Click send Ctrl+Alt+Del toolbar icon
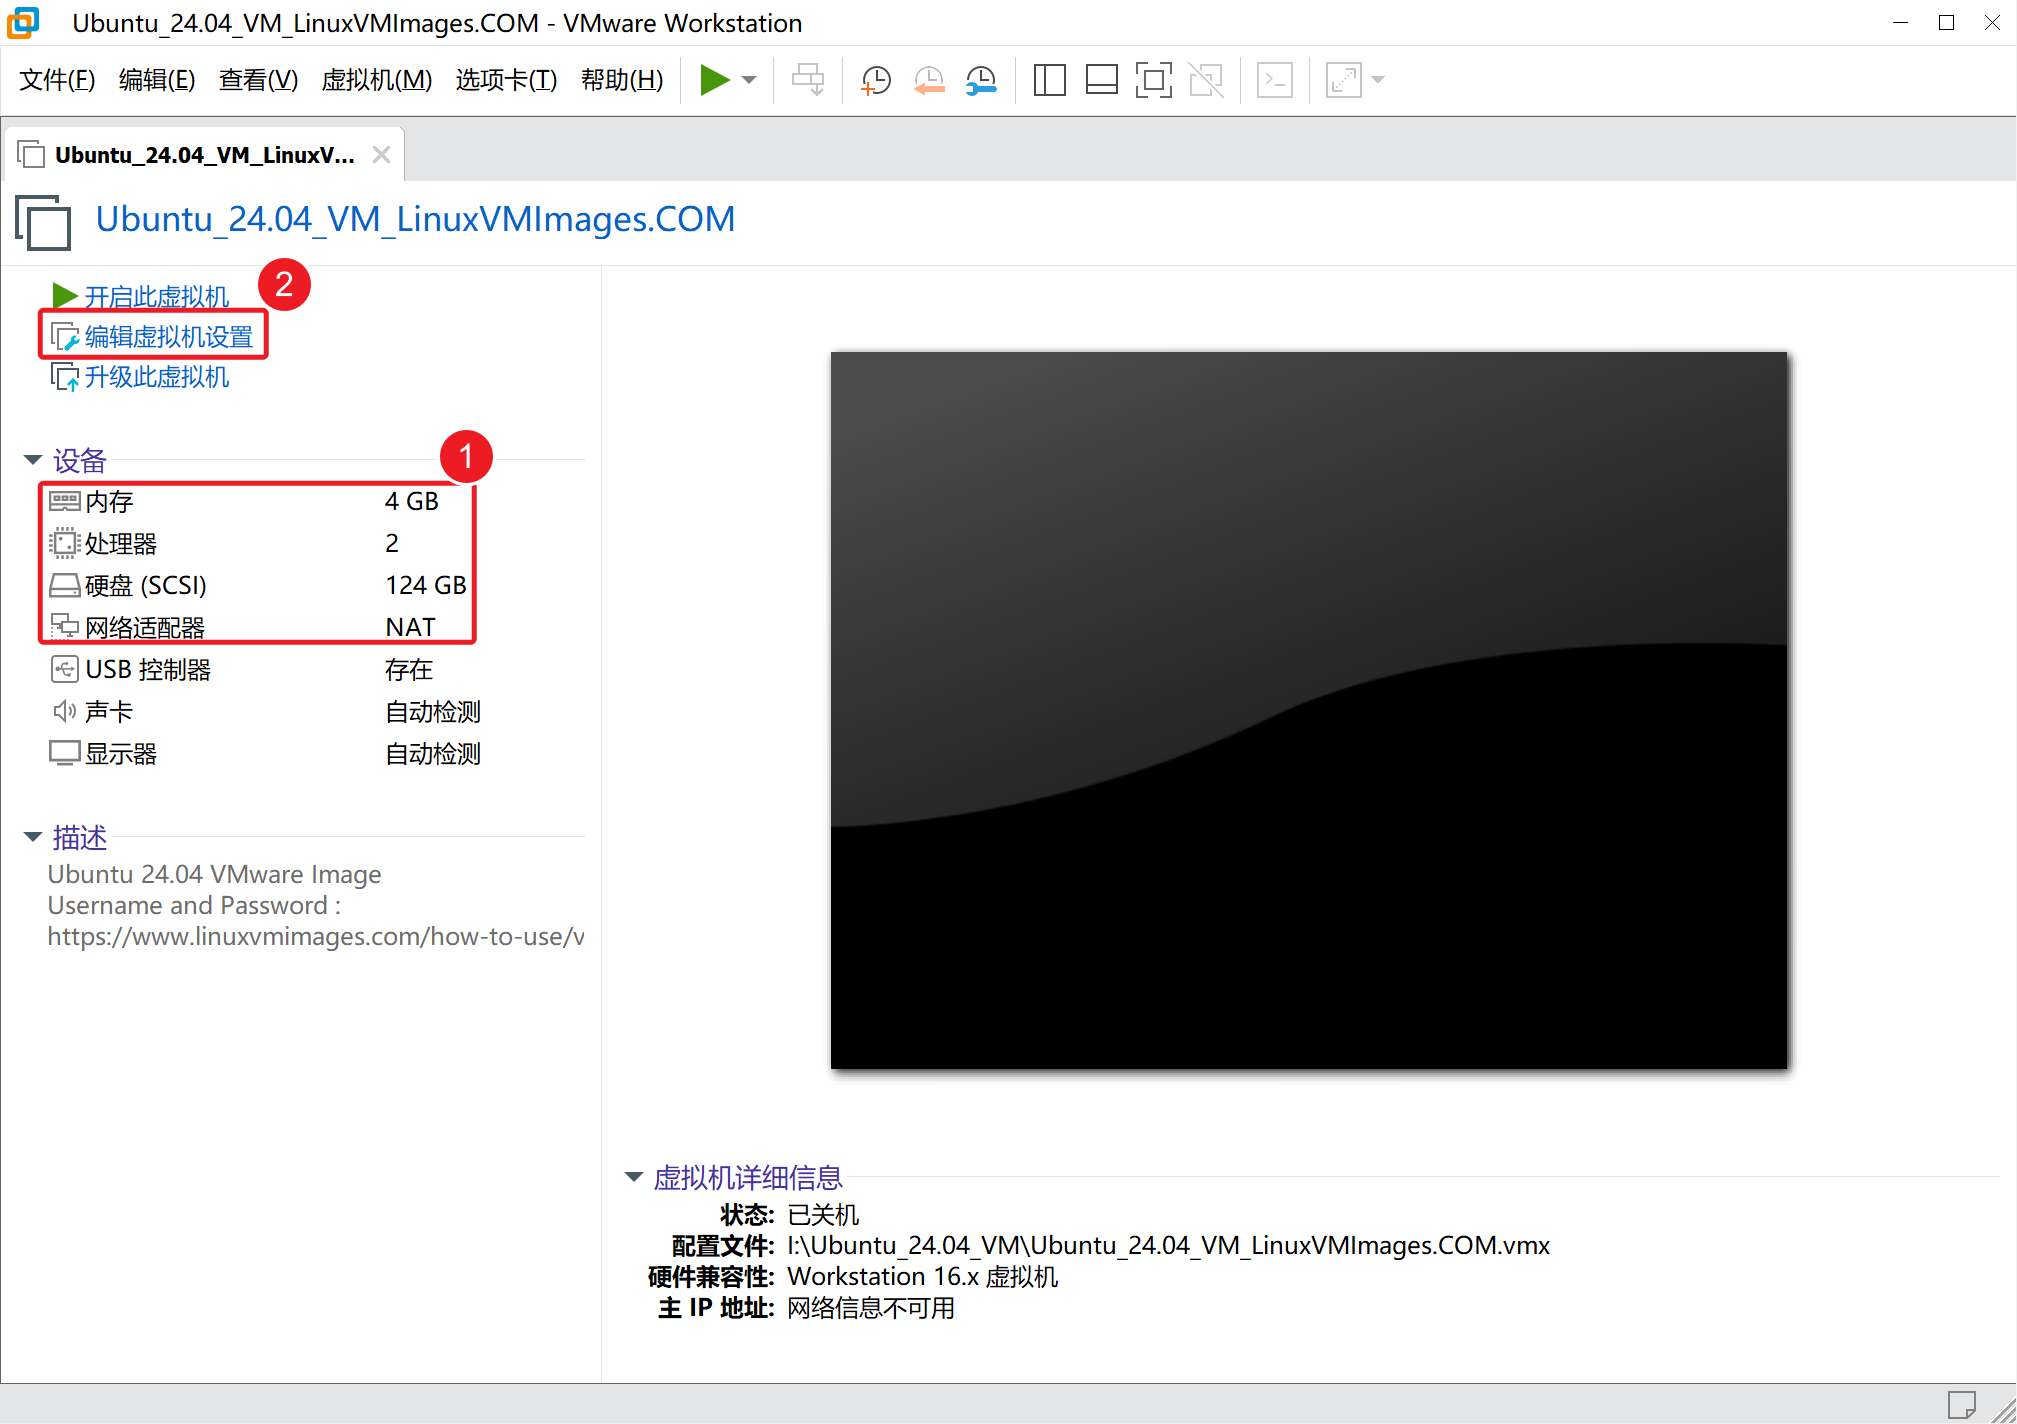2017x1424 pixels. click(808, 80)
